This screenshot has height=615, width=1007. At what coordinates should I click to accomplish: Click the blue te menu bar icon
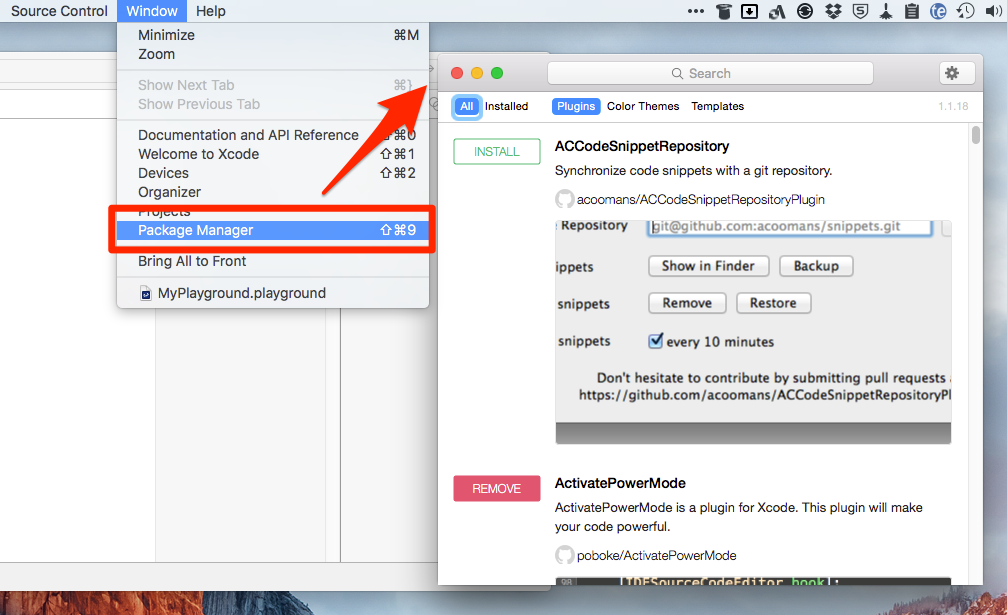coord(938,11)
